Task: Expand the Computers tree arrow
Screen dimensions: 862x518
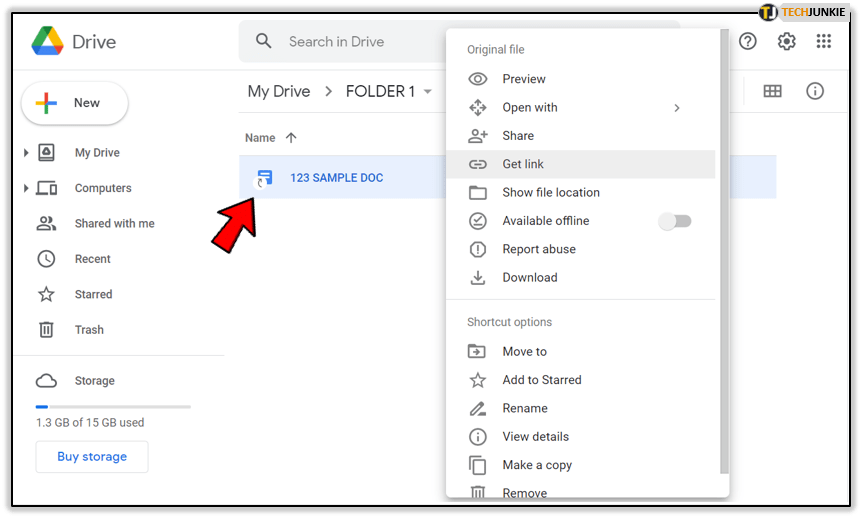Action: tap(26, 188)
